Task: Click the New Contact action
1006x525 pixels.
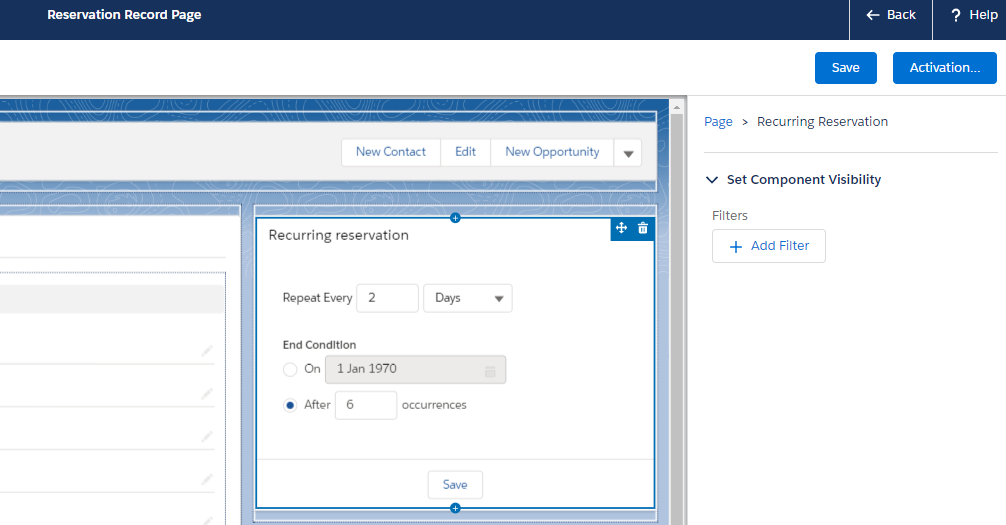Action: (390, 152)
